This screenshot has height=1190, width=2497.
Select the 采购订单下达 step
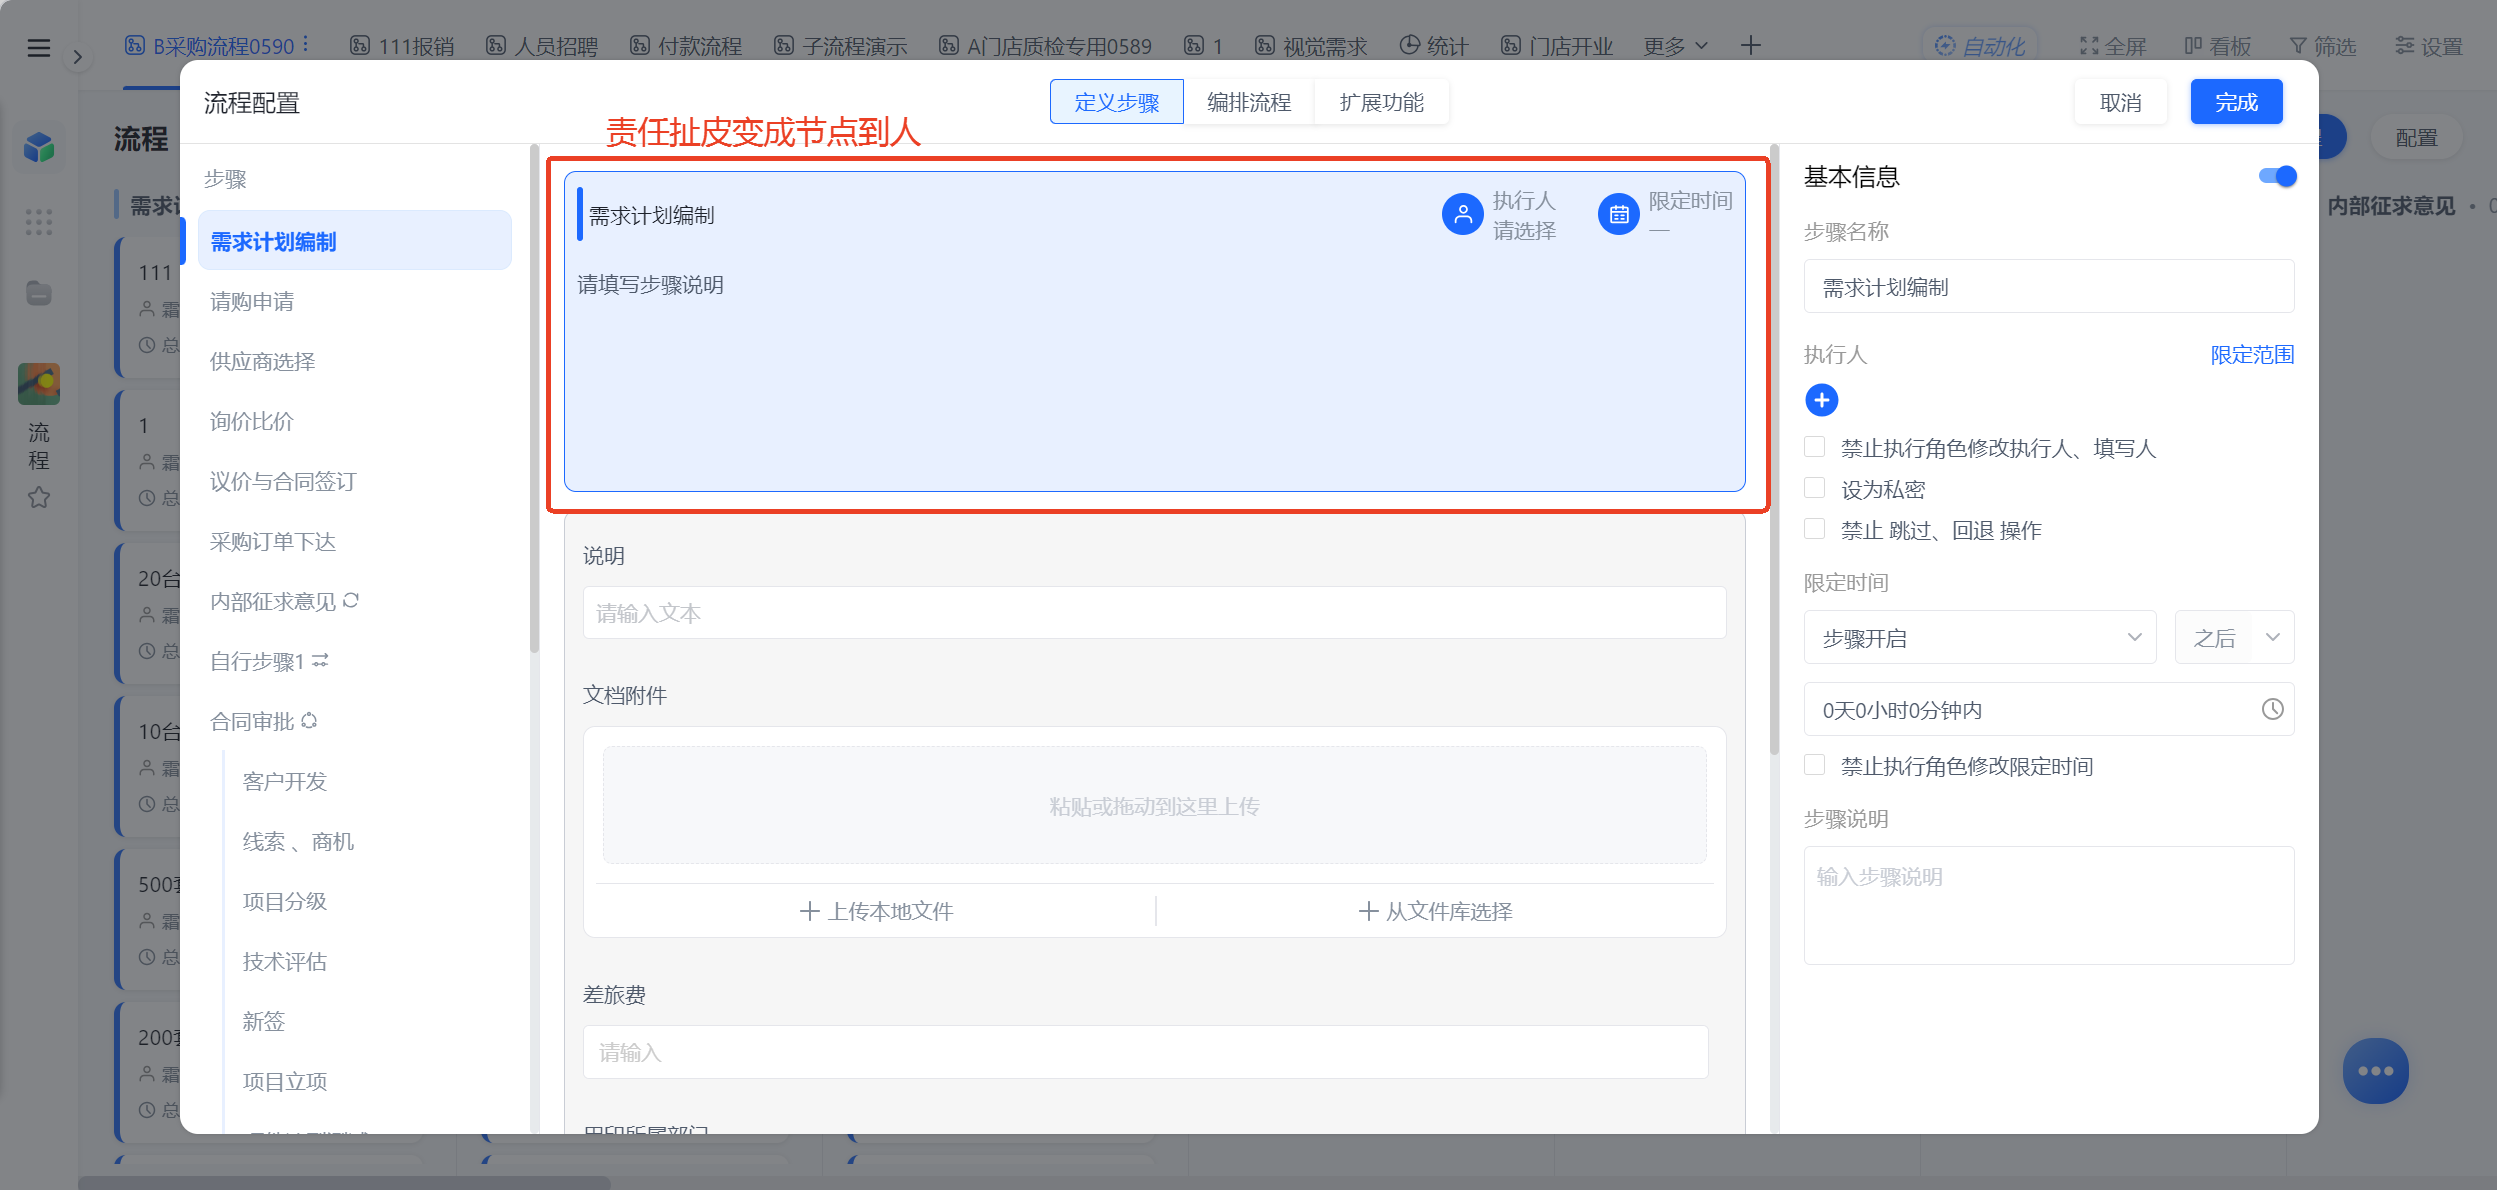(354, 541)
